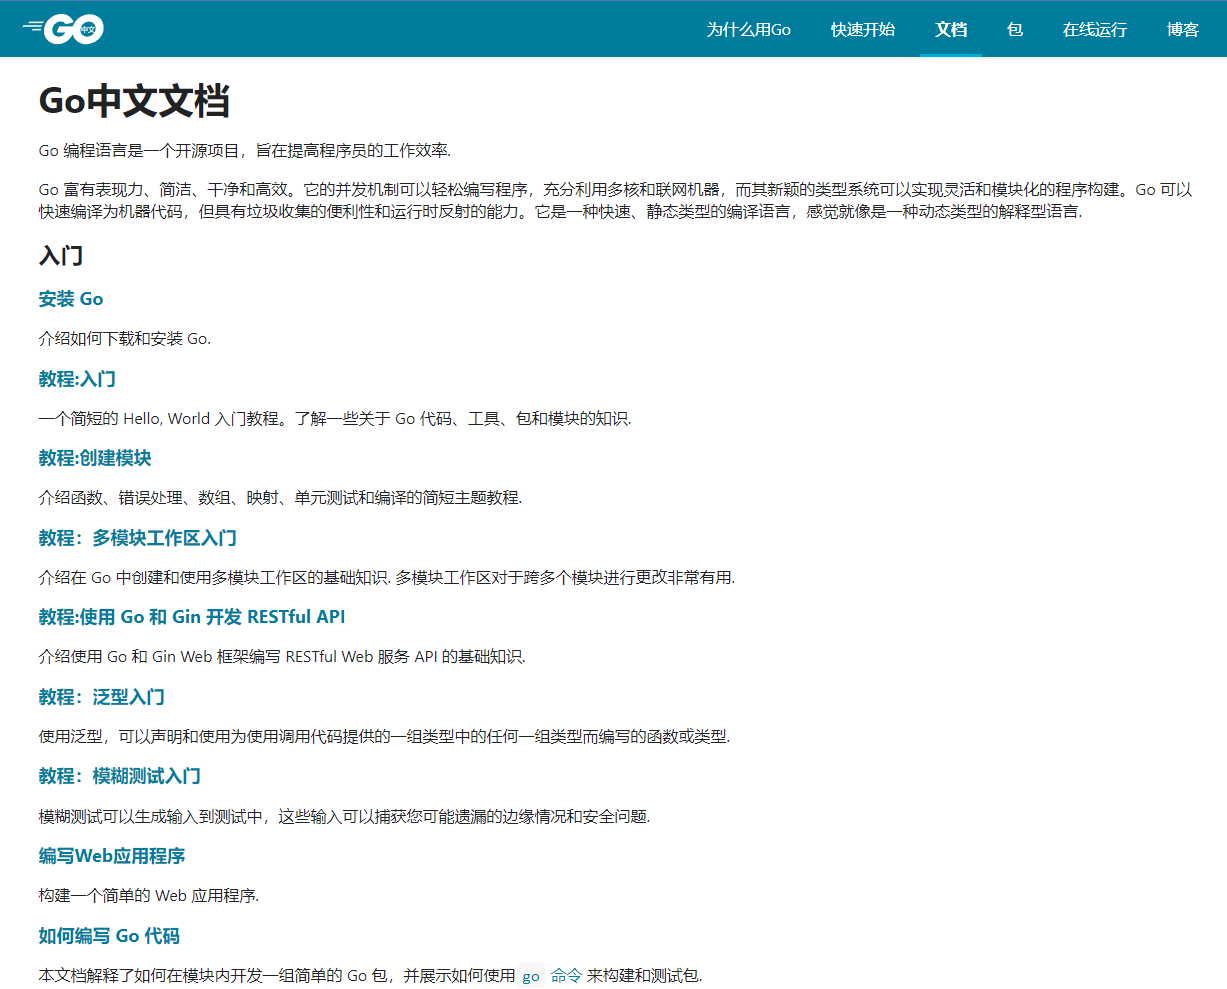Screen dimensions: 1227x989
Task: Click the description starting 模糊测试可以生成输入
Action: [344, 817]
